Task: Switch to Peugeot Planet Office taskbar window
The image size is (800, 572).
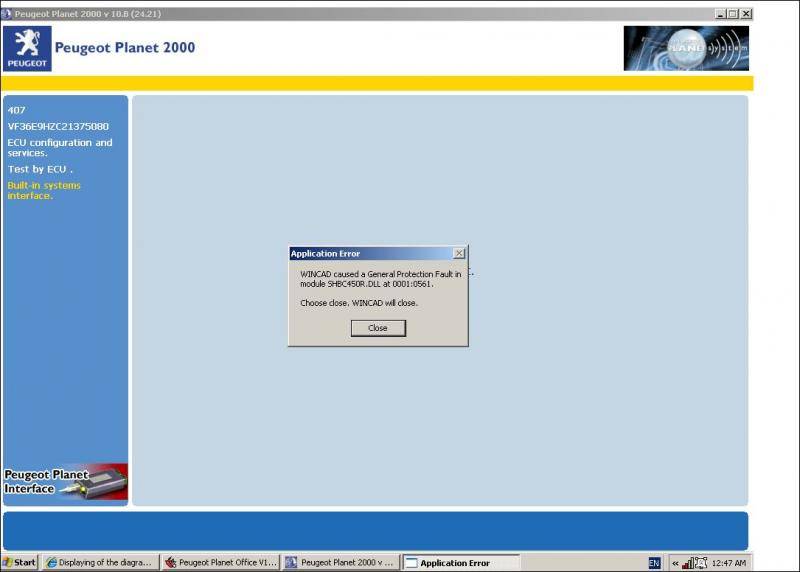Action: click(220, 563)
